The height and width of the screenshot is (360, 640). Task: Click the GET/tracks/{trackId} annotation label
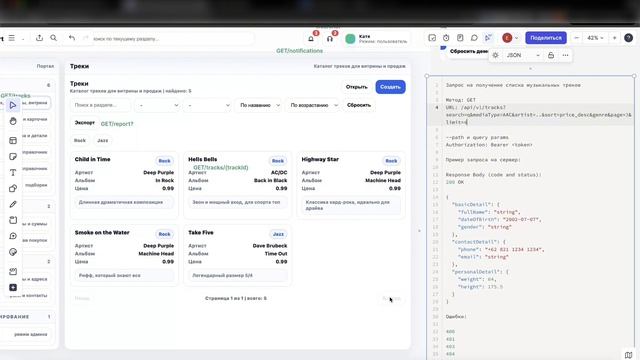(220, 167)
